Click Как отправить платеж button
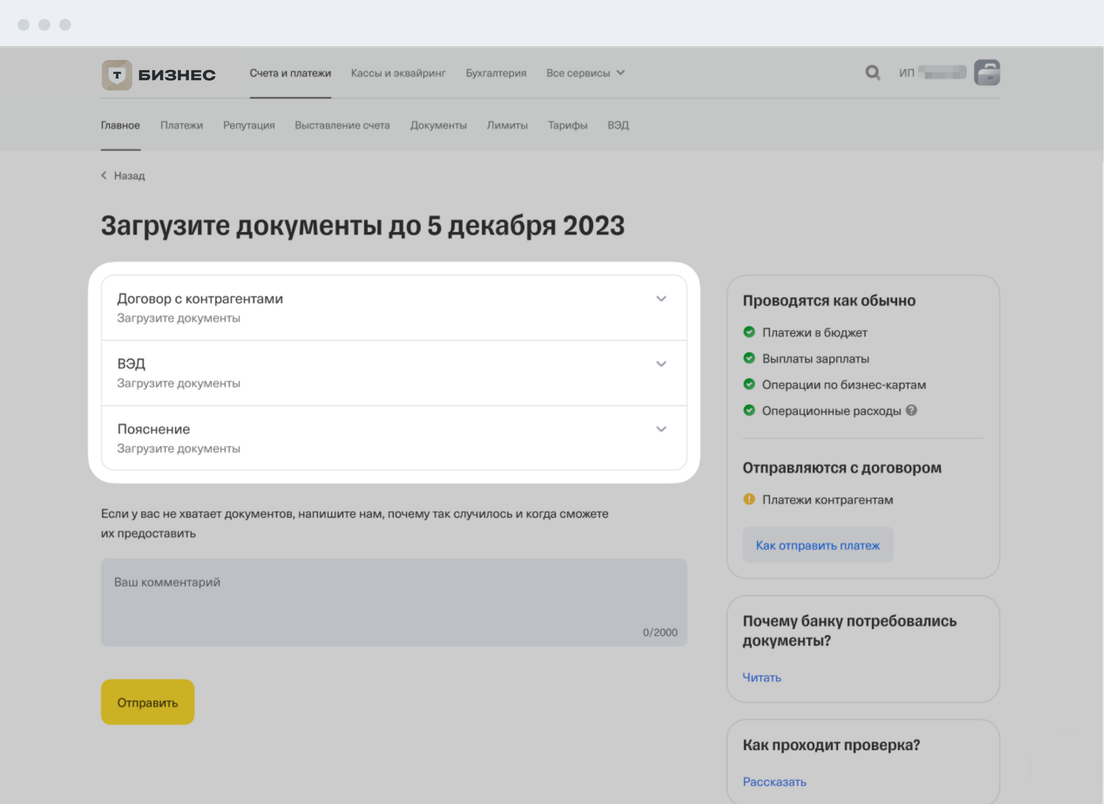The width and height of the screenshot is (1104, 804). pyautogui.click(x=817, y=545)
